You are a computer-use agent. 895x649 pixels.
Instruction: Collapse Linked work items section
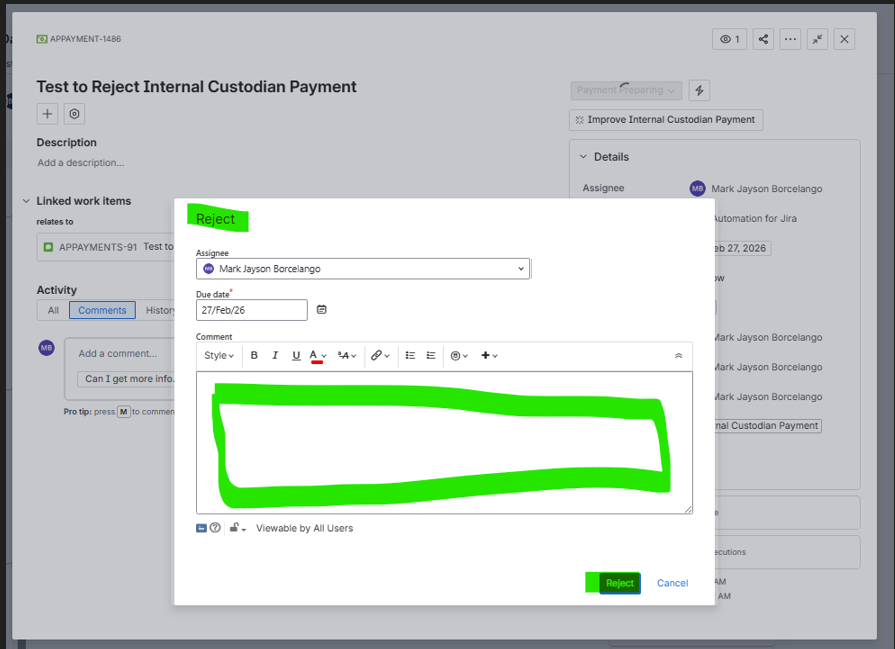pyautogui.click(x=26, y=201)
